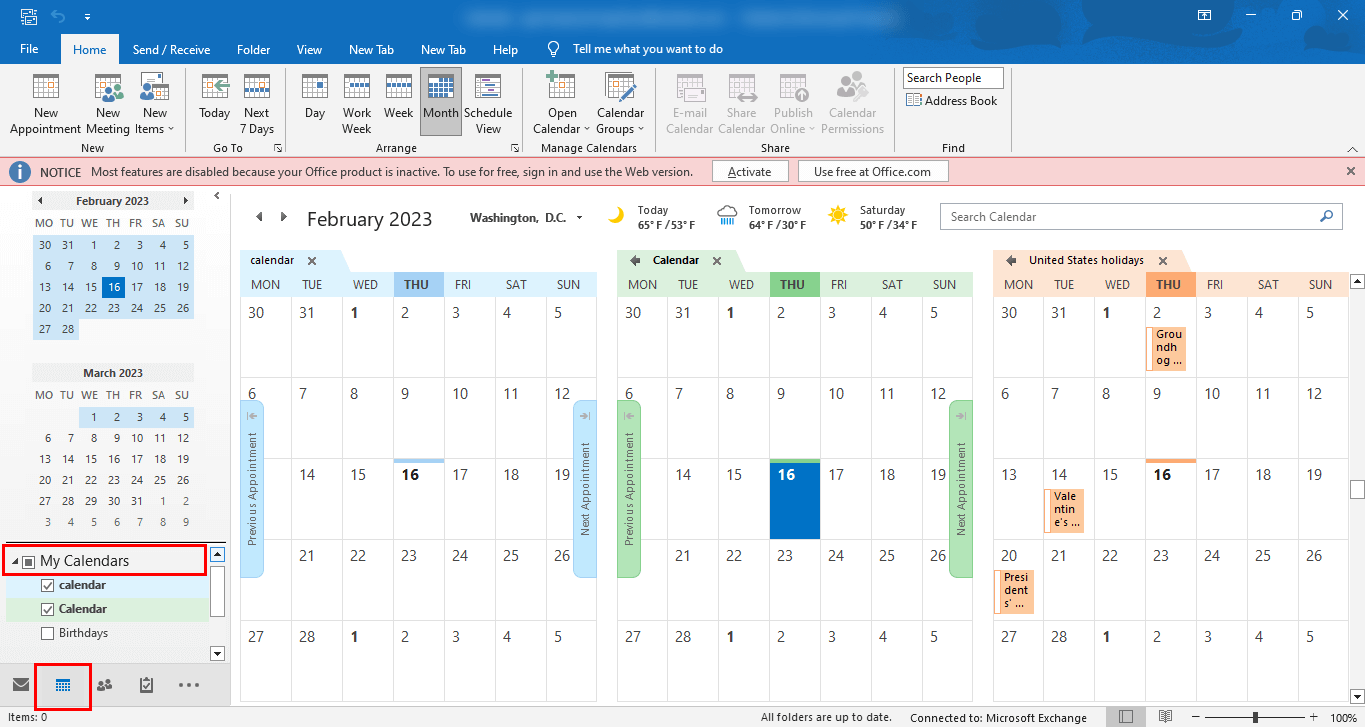Screen dimensions: 1365x727
Task: Open more navigation options (three dots)
Action: (189, 685)
